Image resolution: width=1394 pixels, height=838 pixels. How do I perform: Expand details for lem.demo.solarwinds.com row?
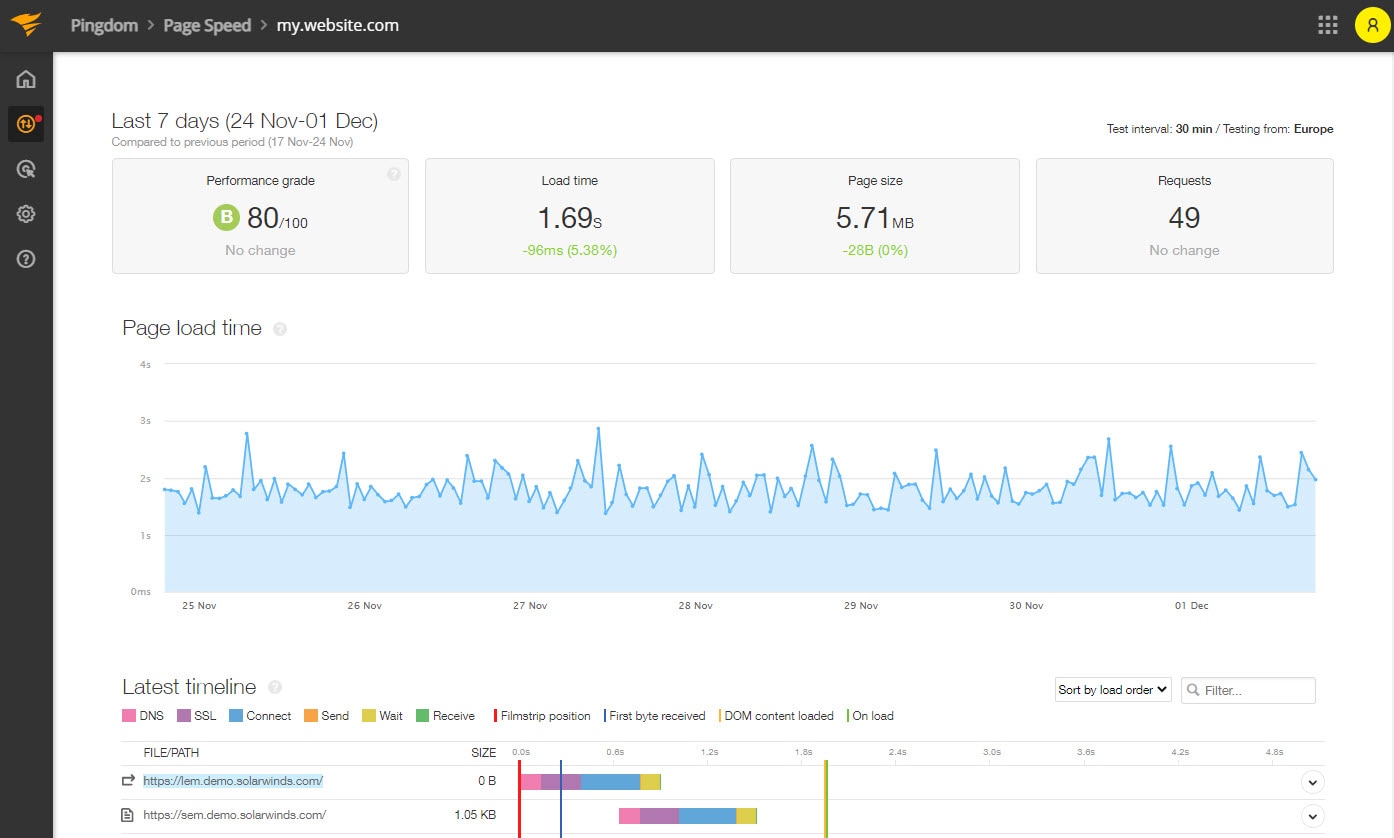pyautogui.click(x=1312, y=781)
